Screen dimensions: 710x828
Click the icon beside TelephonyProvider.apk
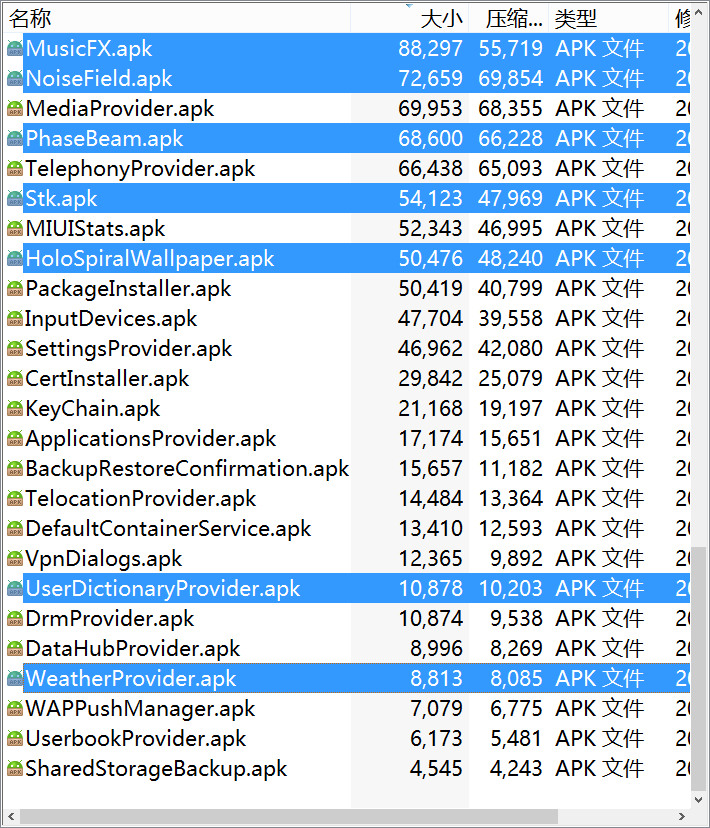tap(15, 169)
